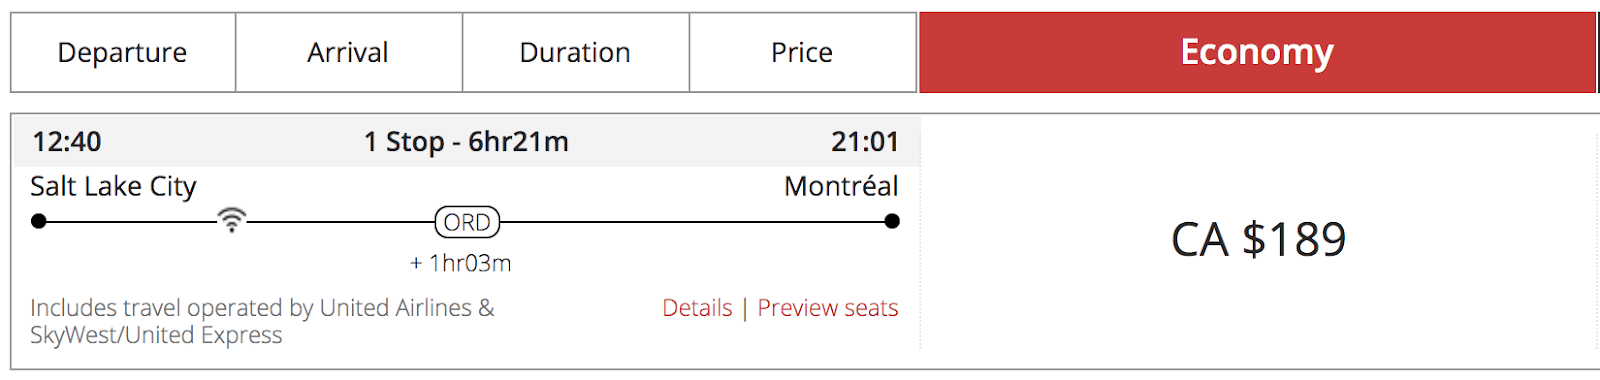Click the Montréal arrival dot
Image resolution: width=1600 pixels, height=380 pixels.
coord(892,221)
